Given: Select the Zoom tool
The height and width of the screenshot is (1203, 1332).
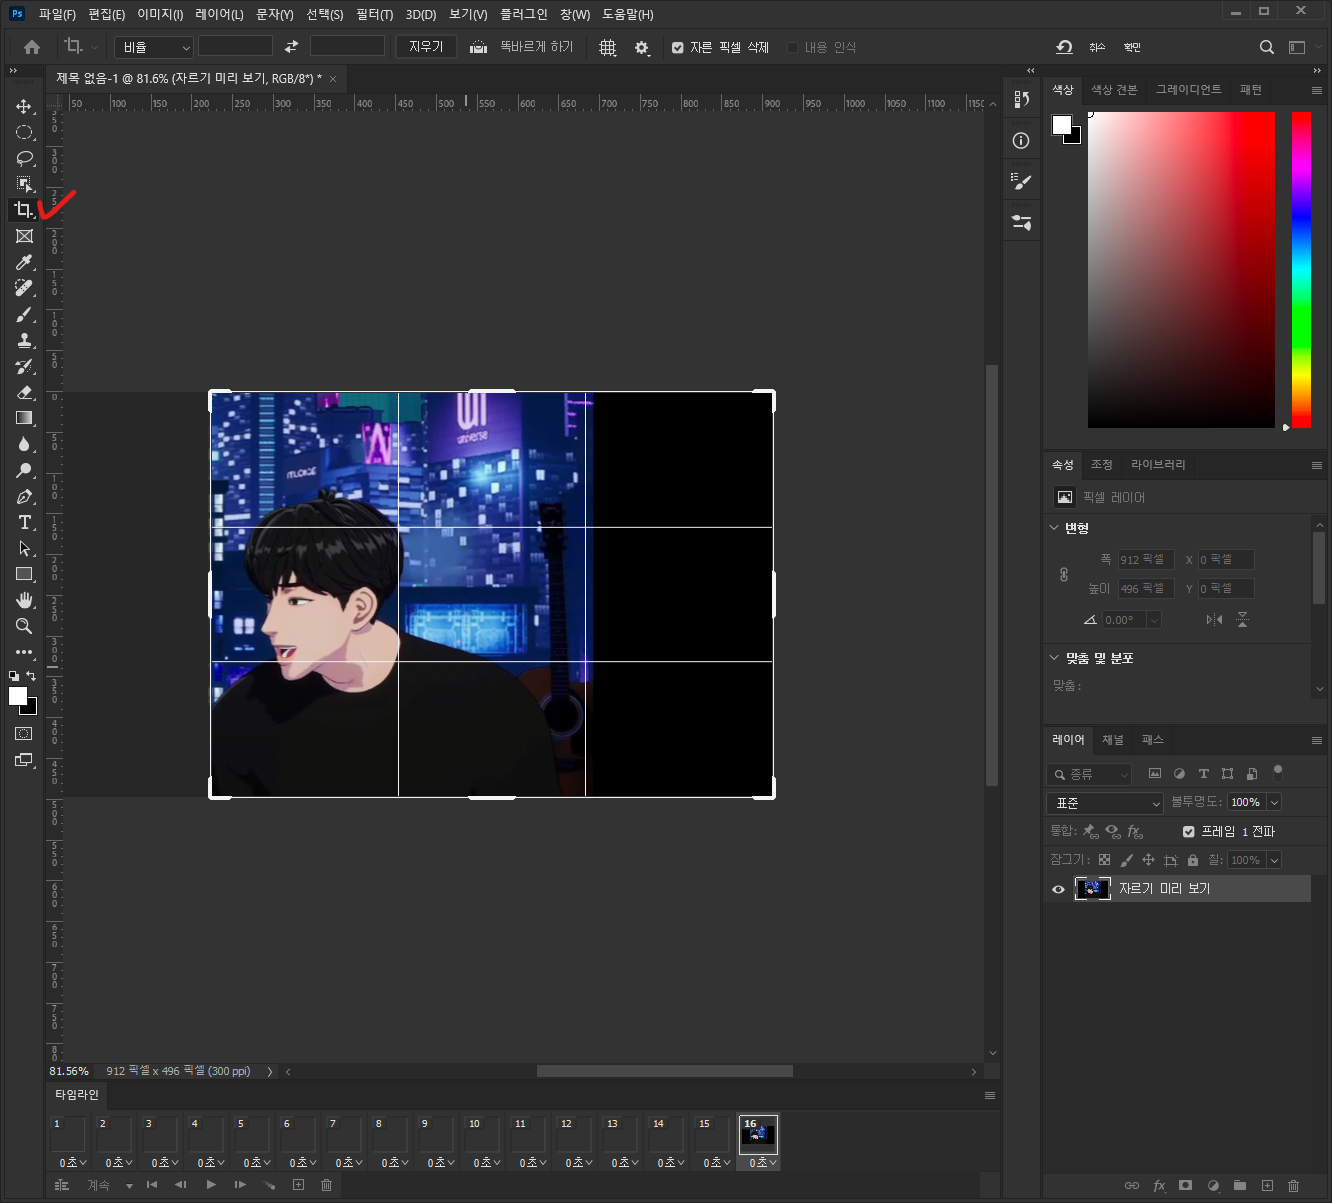Looking at the screenshot, I should tap(24, 626).
